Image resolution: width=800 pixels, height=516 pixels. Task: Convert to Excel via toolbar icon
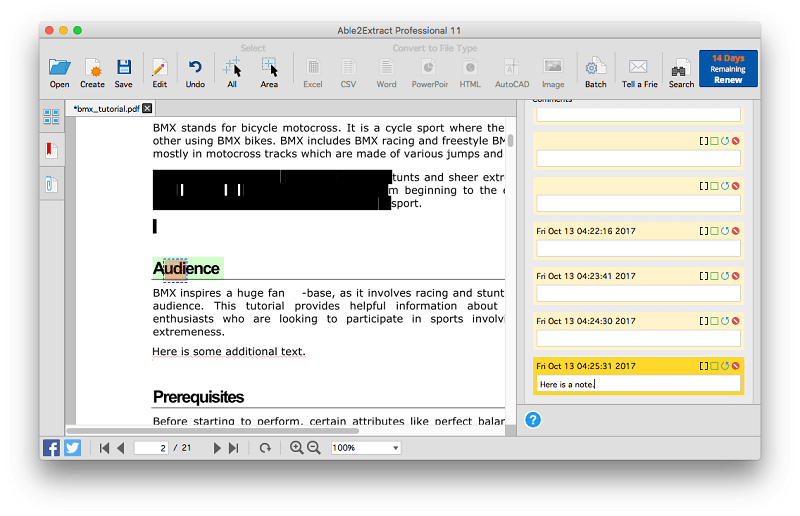(313, 73)
